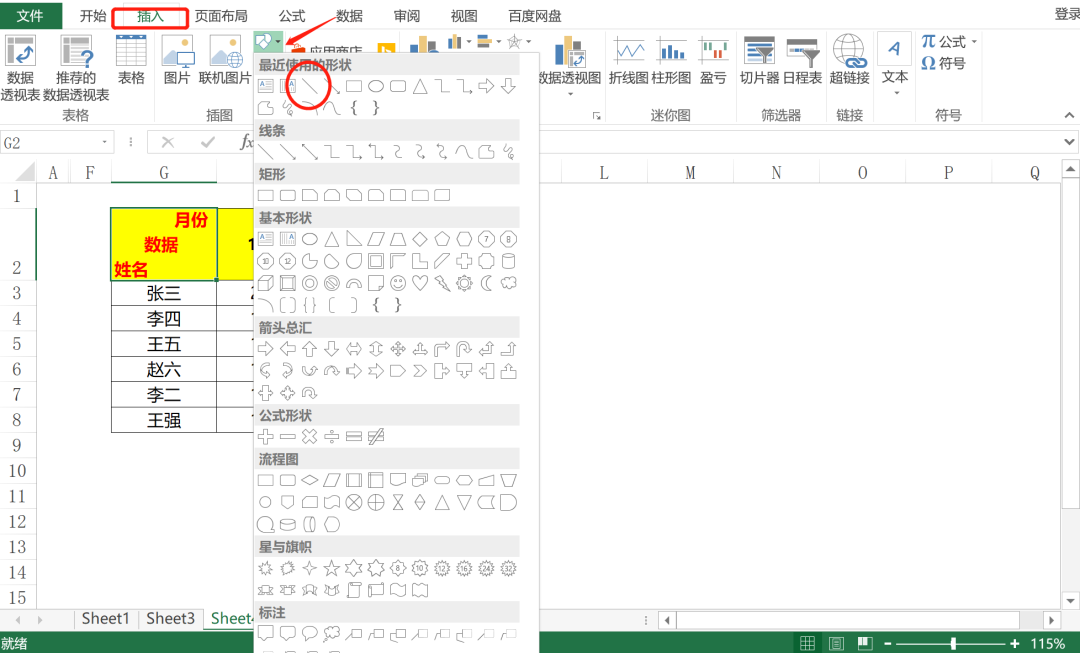Image resolution: width=1080 pixels, height=653 pixels.
Task: Pick the flowchart summing junction shape
Action: 354,502
